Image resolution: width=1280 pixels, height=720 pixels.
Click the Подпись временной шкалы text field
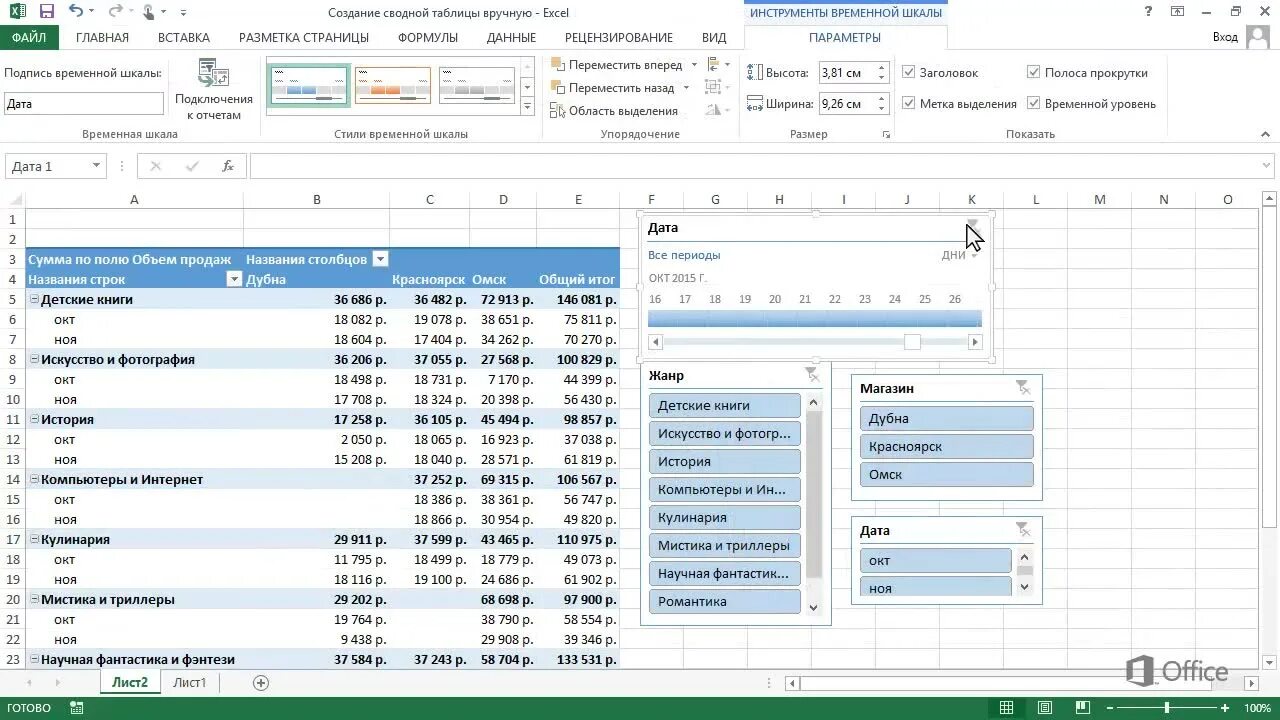[x=84, y=103]
